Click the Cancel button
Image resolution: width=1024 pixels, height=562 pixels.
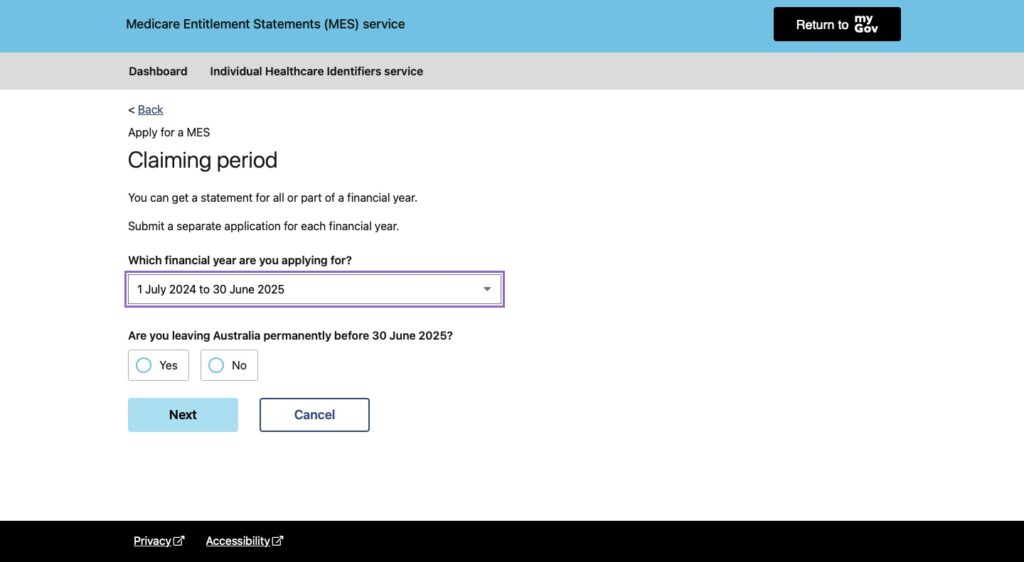pos(314,414)
